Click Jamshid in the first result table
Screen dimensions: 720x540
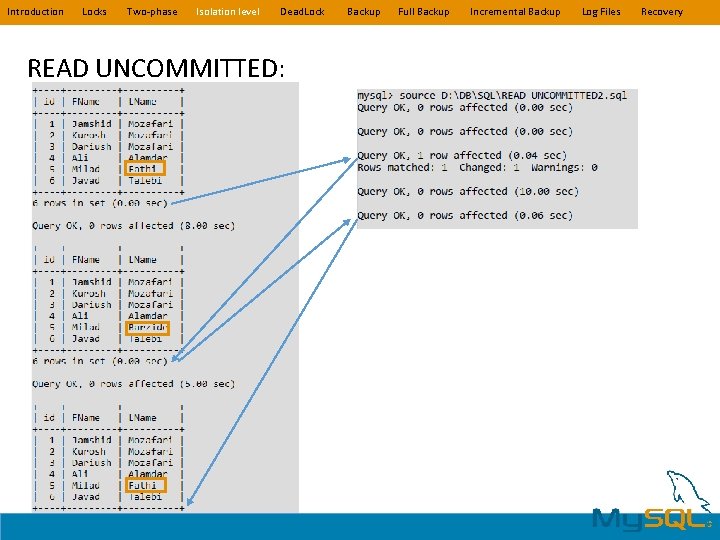click(x=91, y=124)
